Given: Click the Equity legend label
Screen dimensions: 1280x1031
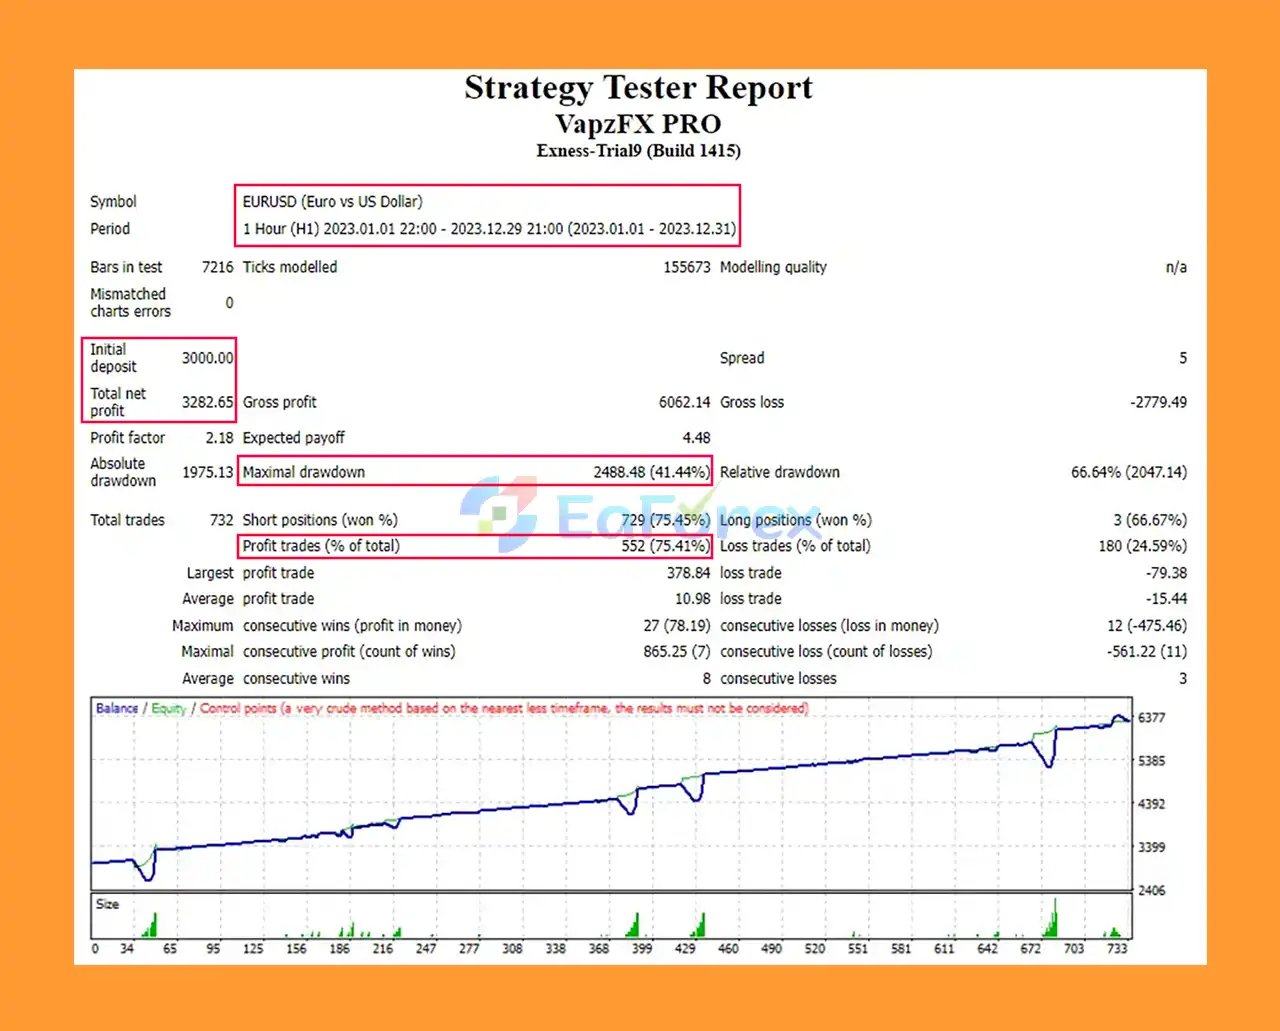Looking at the screenshot, I should click(x=169, y=708).
